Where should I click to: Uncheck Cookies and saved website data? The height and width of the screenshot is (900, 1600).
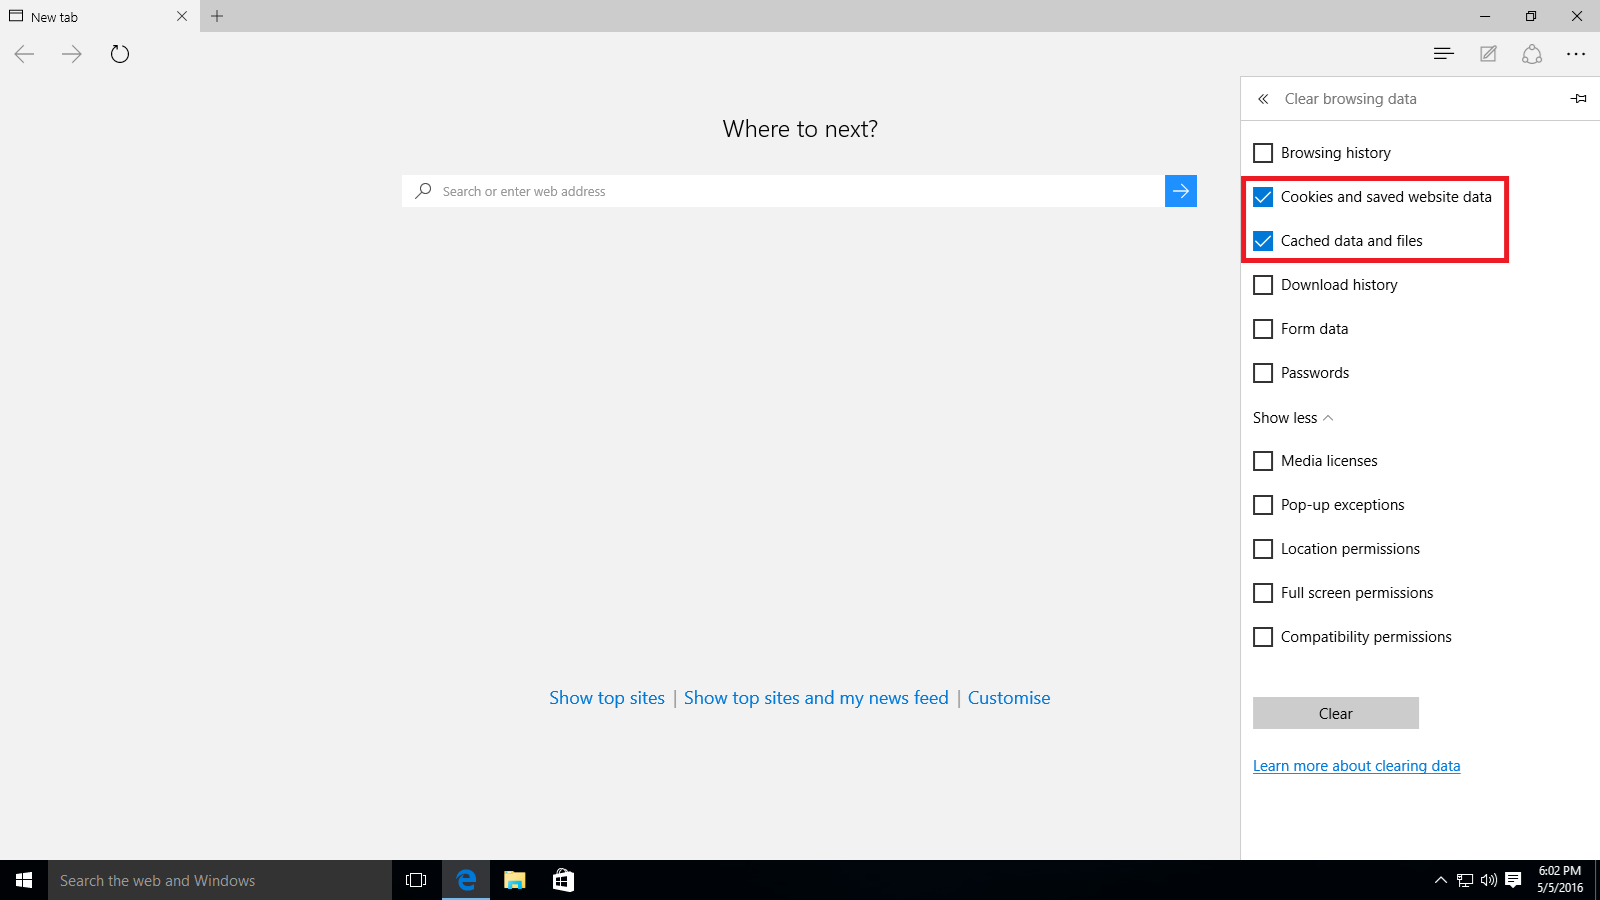[x=1263, y=197]
